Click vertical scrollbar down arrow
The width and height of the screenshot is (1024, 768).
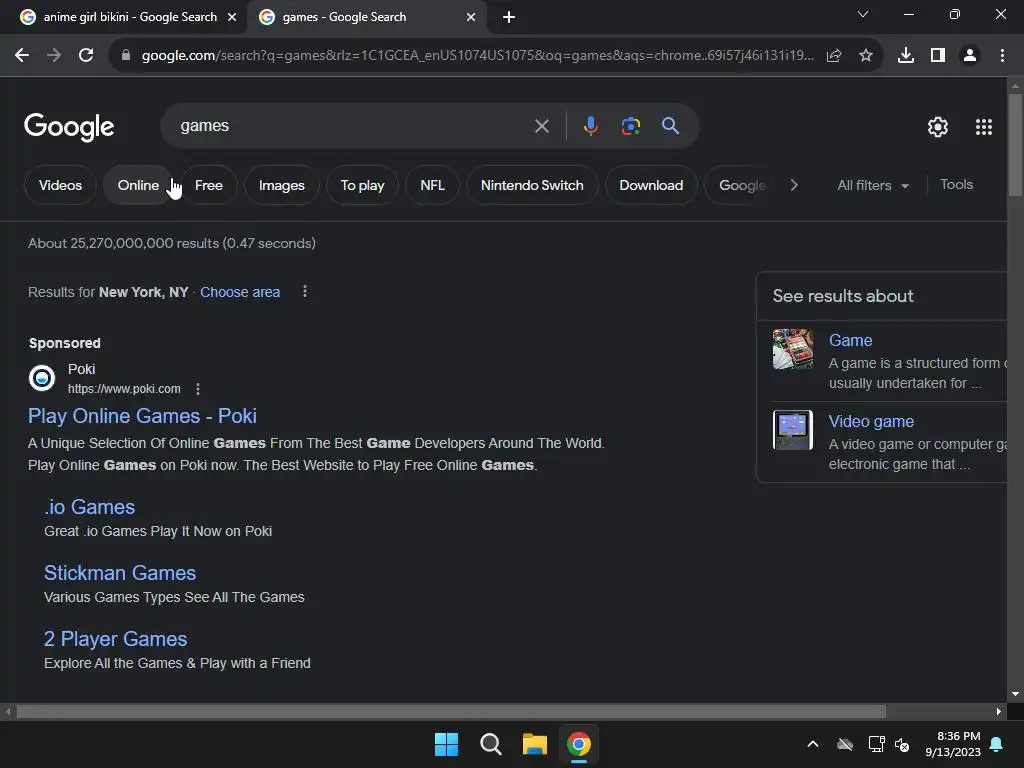[1015, 694]
